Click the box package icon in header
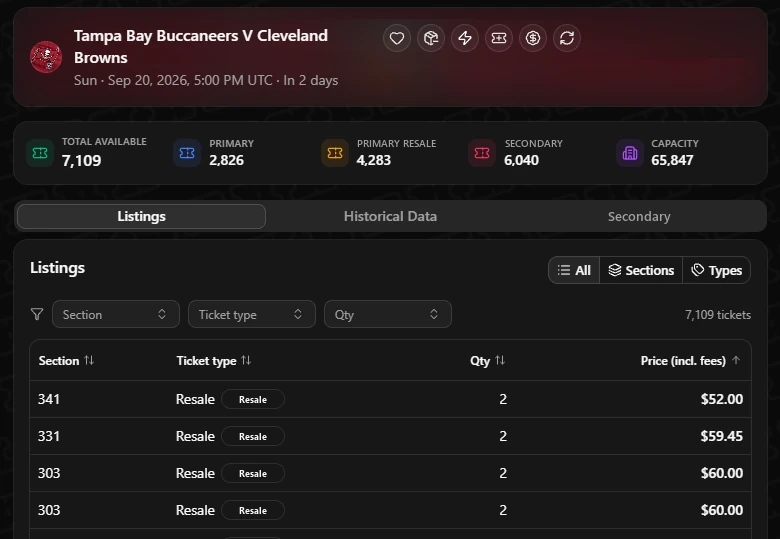This screenshot has height=539, width=780. [x=431, y=38]
